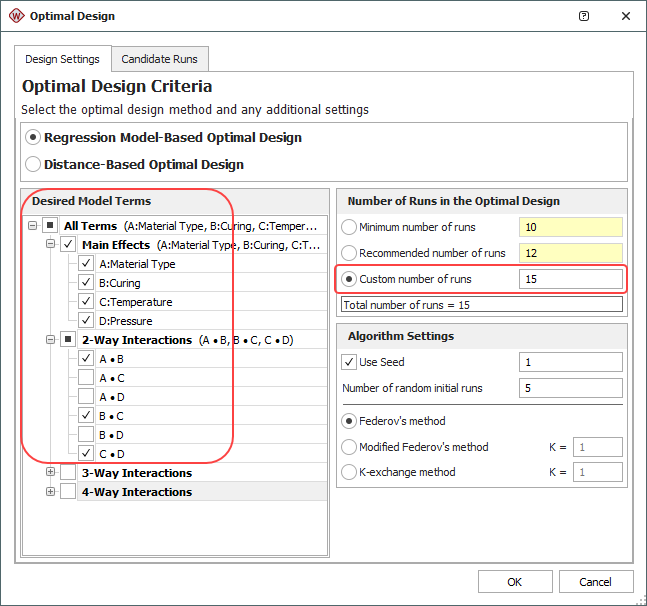The height and width of the screenshot is (606, 647).
Task: Open the Design Settings tab
Action: 62,59
